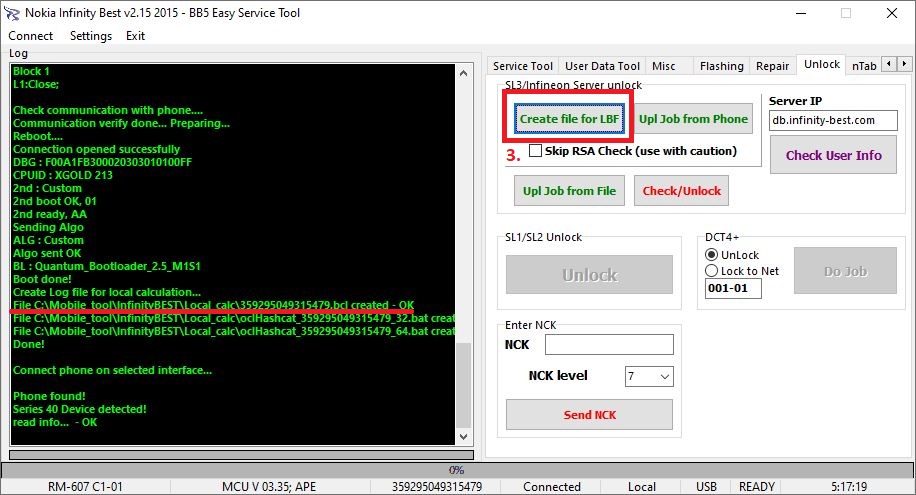Select the Unlock tab
916x495 pixels.
tap(821, 64)
